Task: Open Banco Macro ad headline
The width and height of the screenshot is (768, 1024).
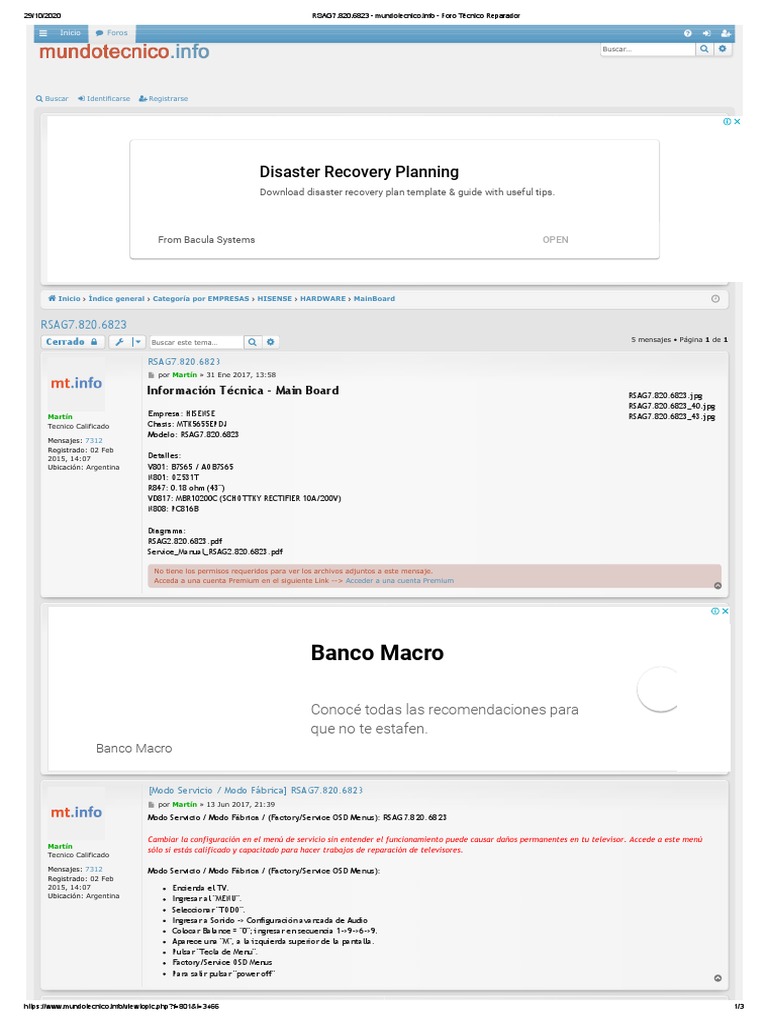Action: [377, 652]
